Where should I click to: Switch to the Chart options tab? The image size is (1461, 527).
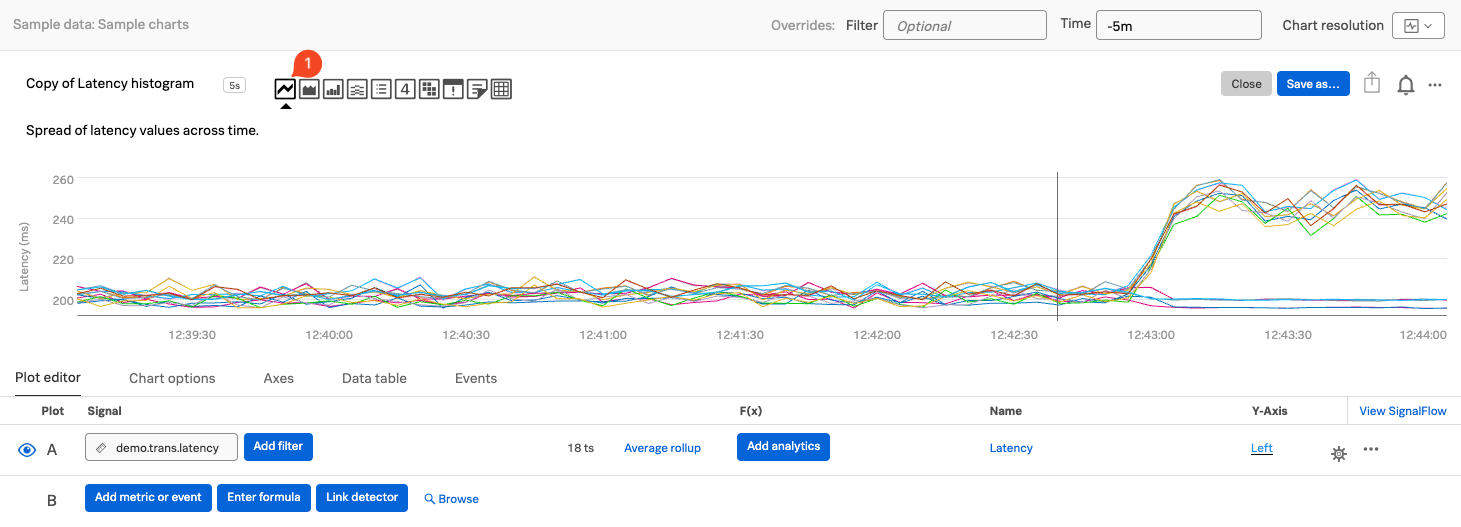pyautogui.click(x=172, y=378)
